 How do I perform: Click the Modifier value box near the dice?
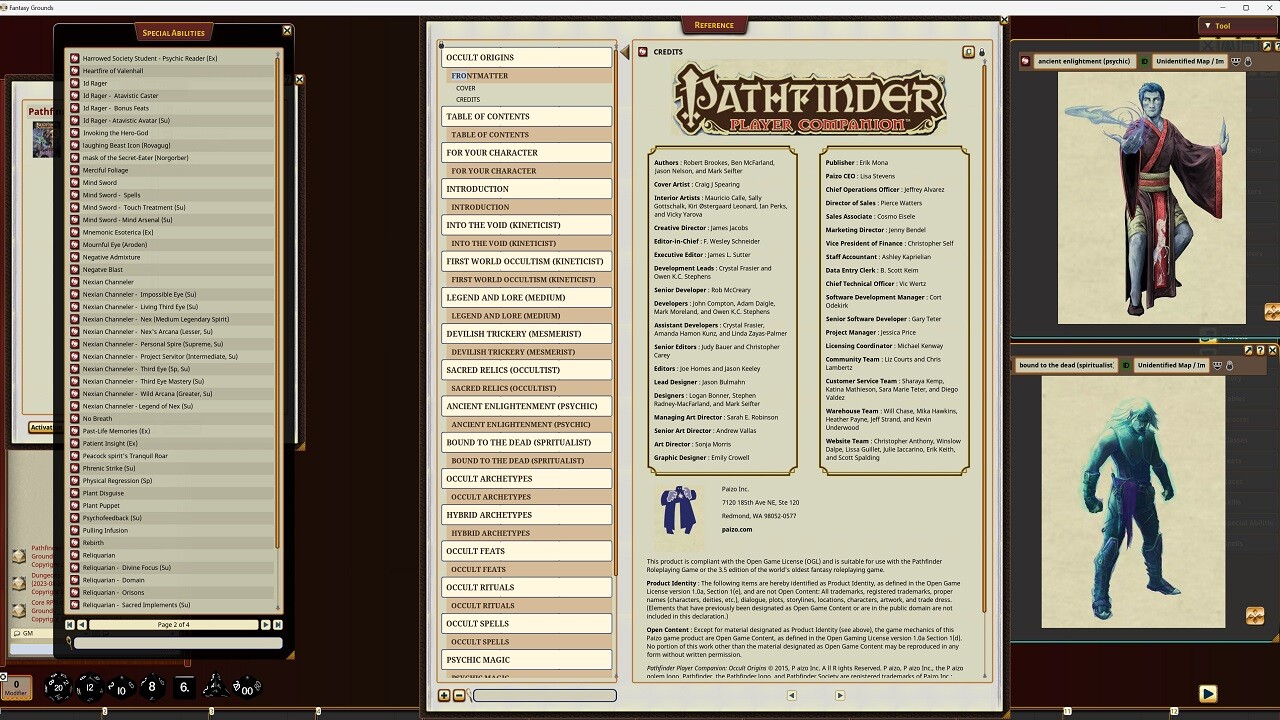[16, 687]
